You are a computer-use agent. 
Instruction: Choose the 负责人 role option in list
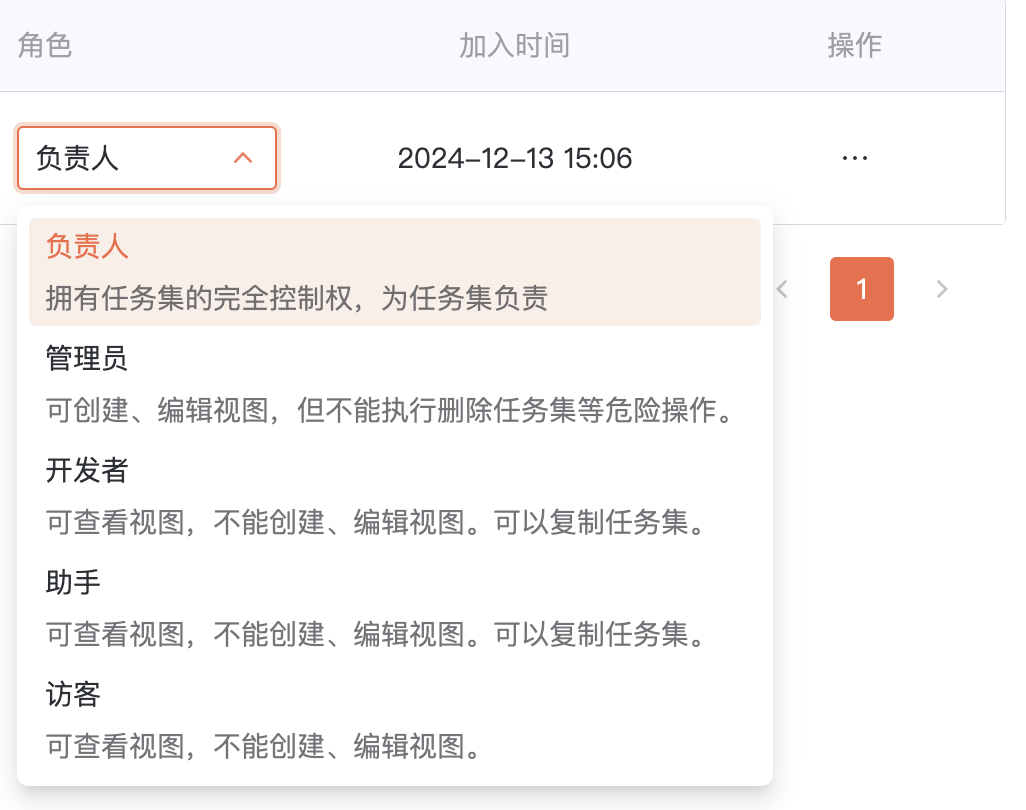point(87,247)
